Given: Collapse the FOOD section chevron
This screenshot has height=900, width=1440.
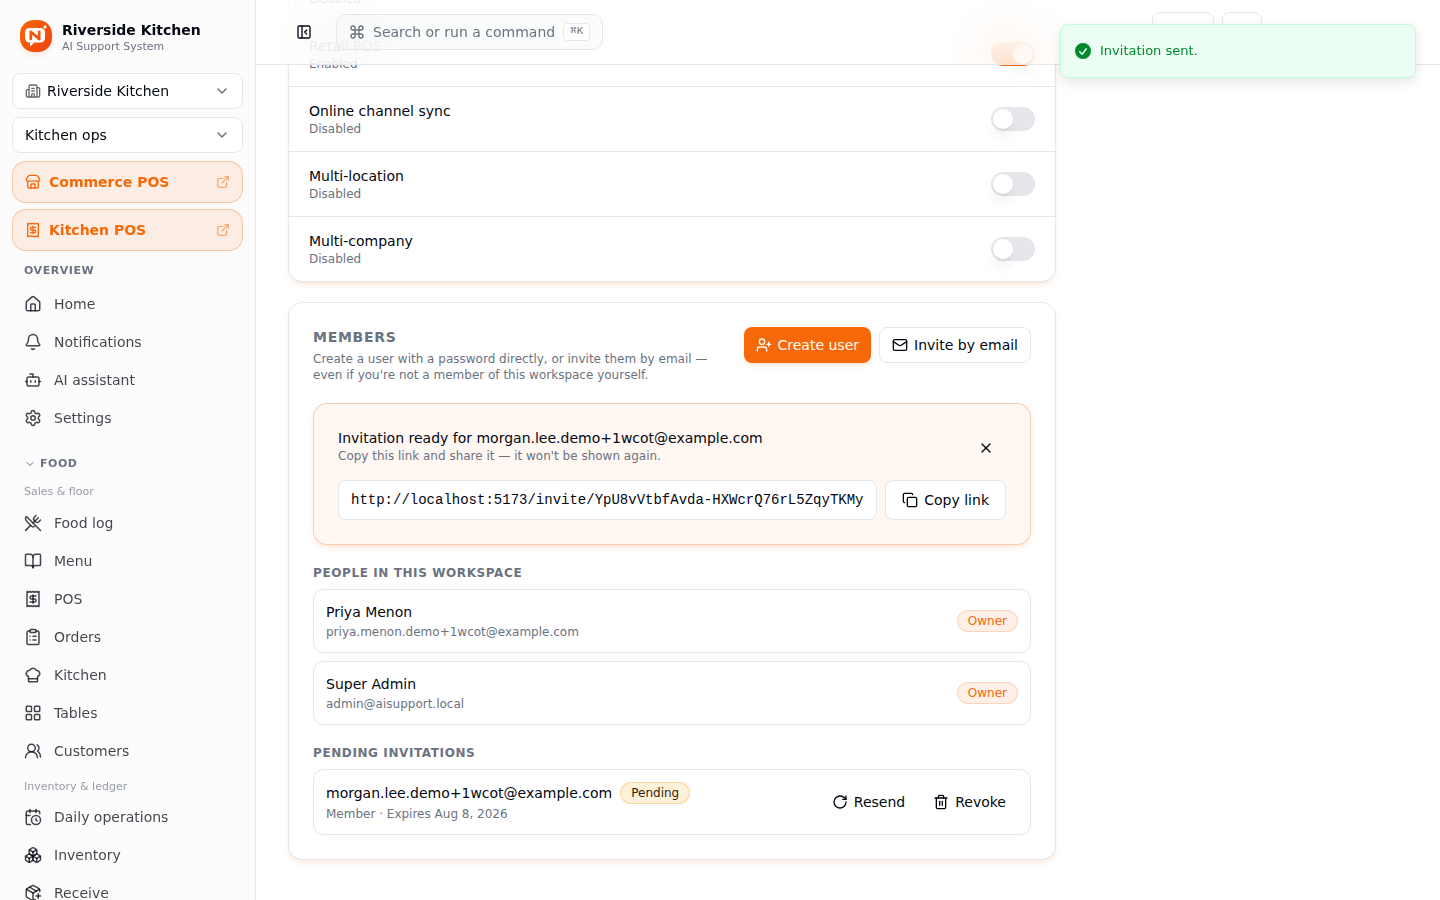Looking at the screenshot, I should pyautogui.click(x=30, y=463).
